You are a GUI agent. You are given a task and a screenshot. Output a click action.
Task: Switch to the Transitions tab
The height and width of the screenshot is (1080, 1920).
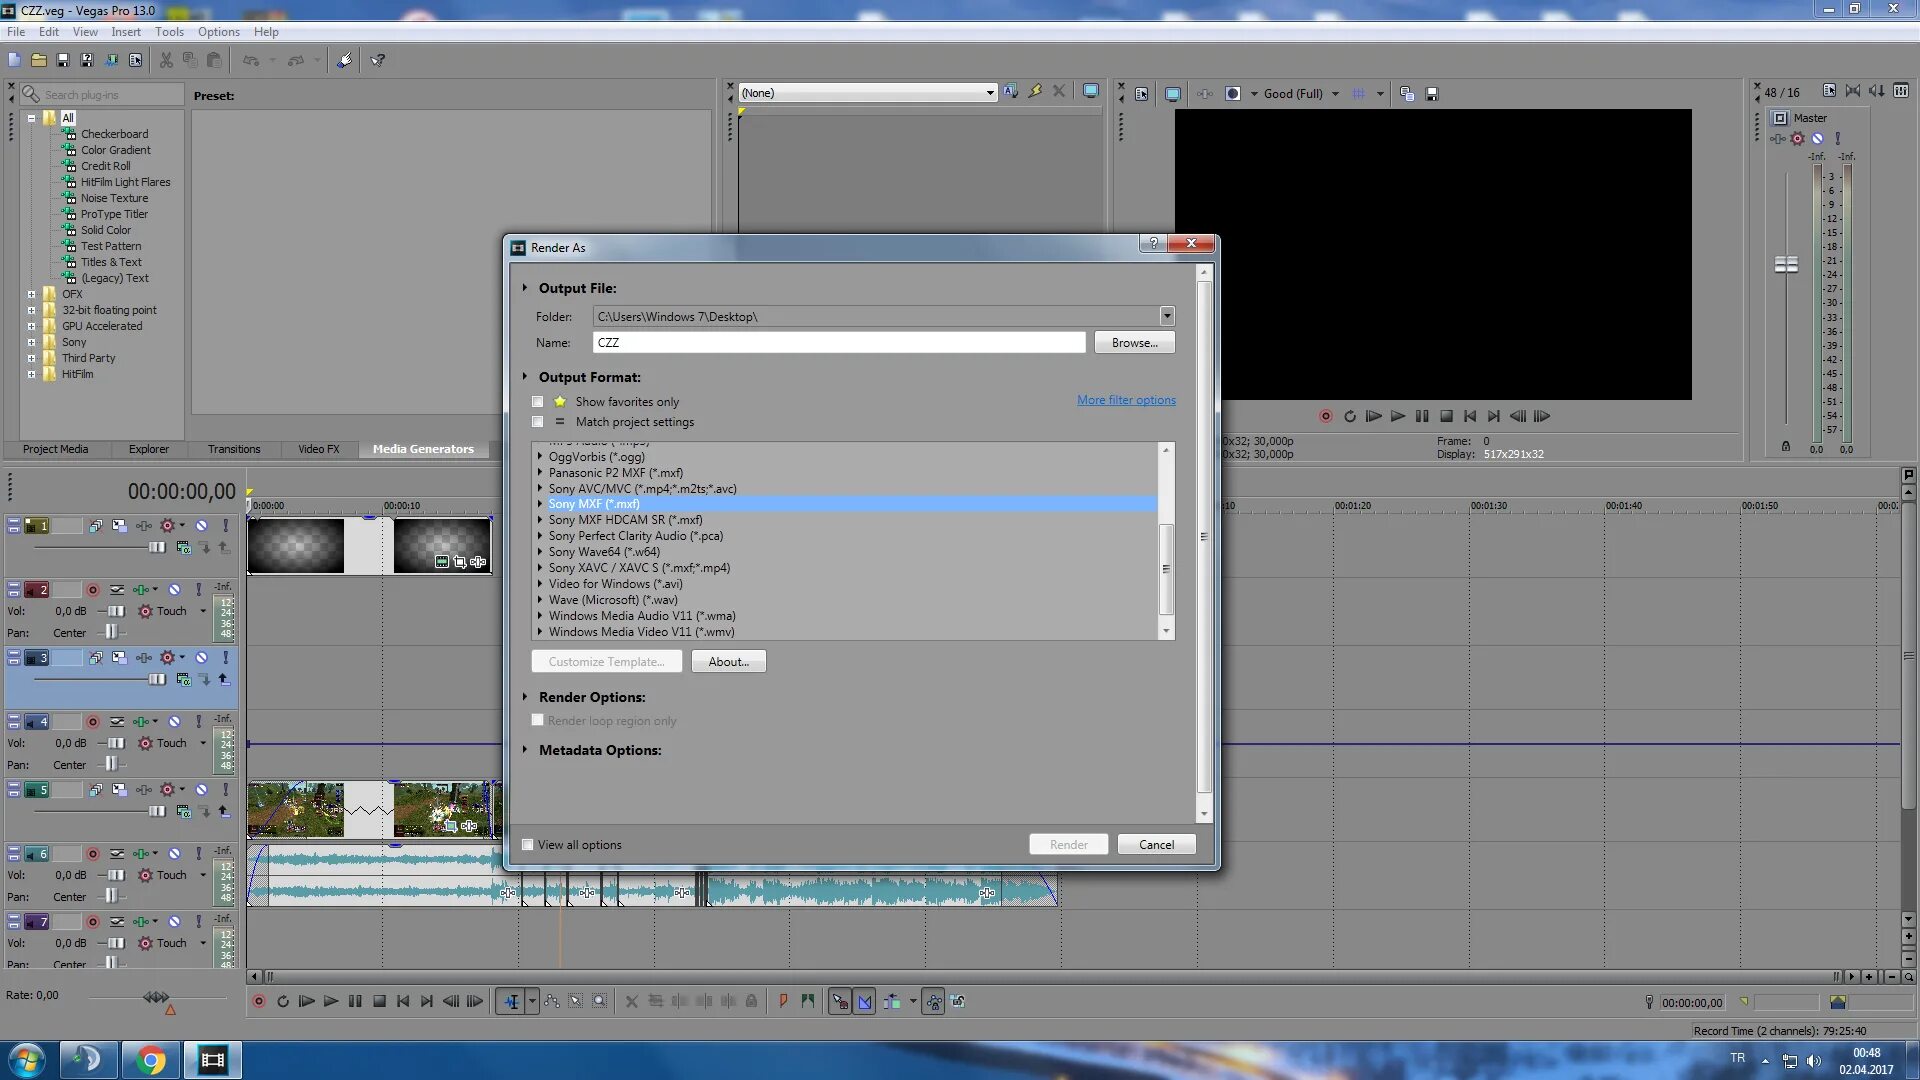click(234, 449)
